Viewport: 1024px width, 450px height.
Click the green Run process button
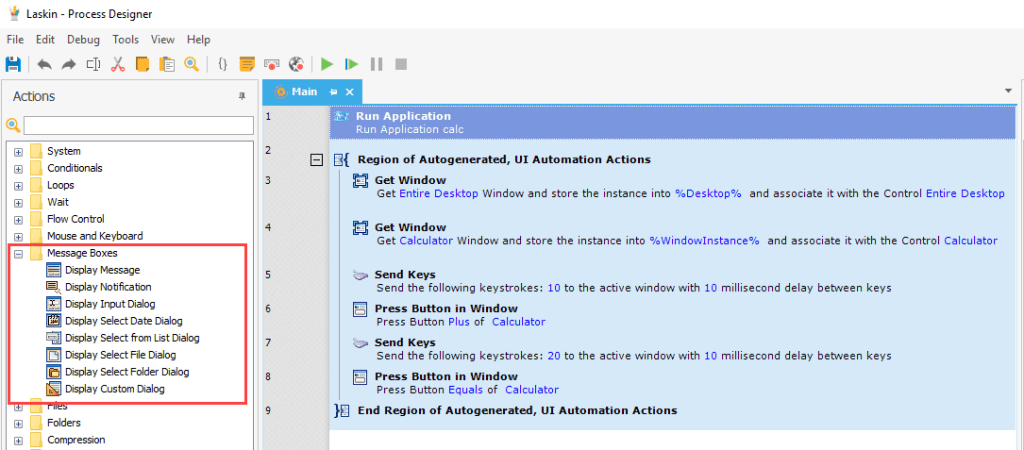point(326,64)
